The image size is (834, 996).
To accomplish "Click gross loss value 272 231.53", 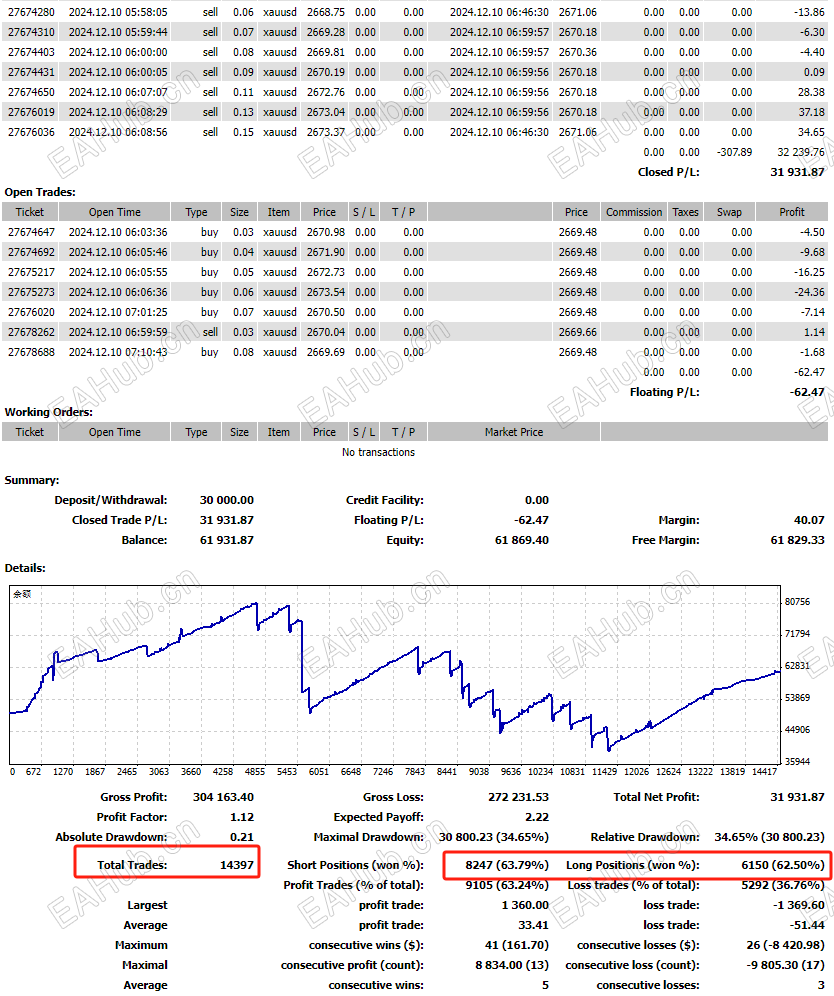I will coord(518,797).
